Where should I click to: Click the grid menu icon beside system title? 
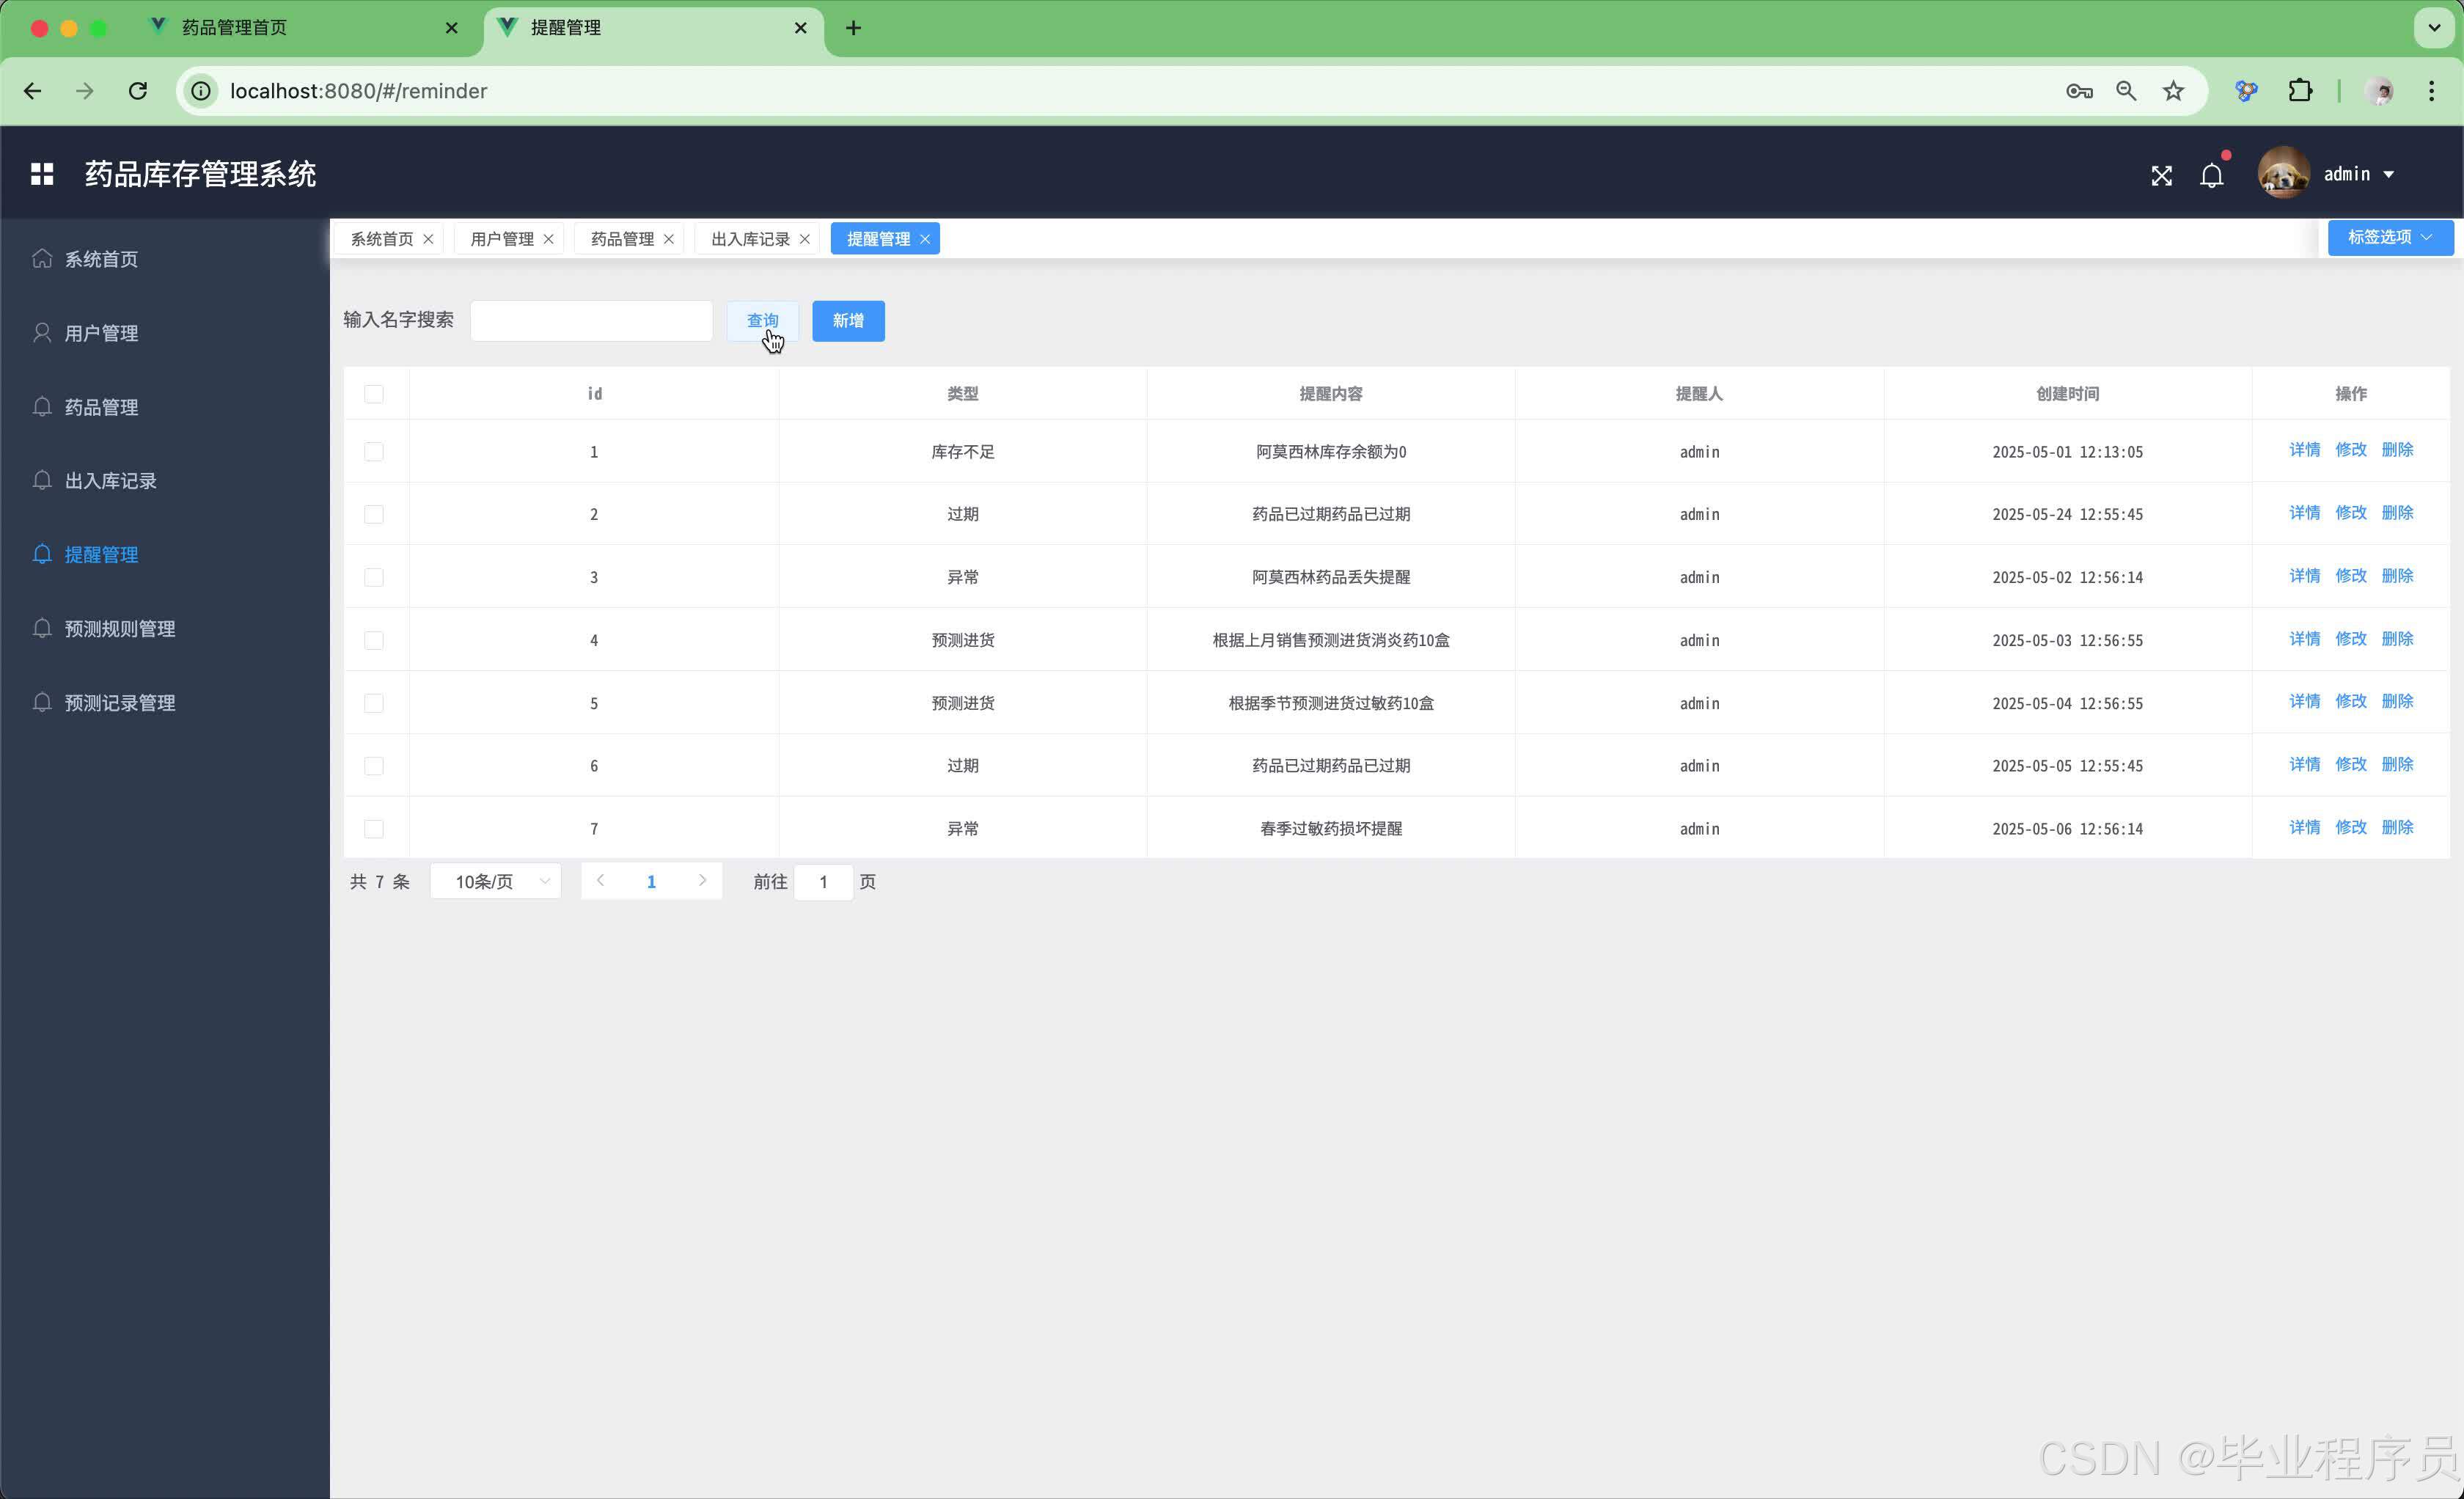point(42,174)
